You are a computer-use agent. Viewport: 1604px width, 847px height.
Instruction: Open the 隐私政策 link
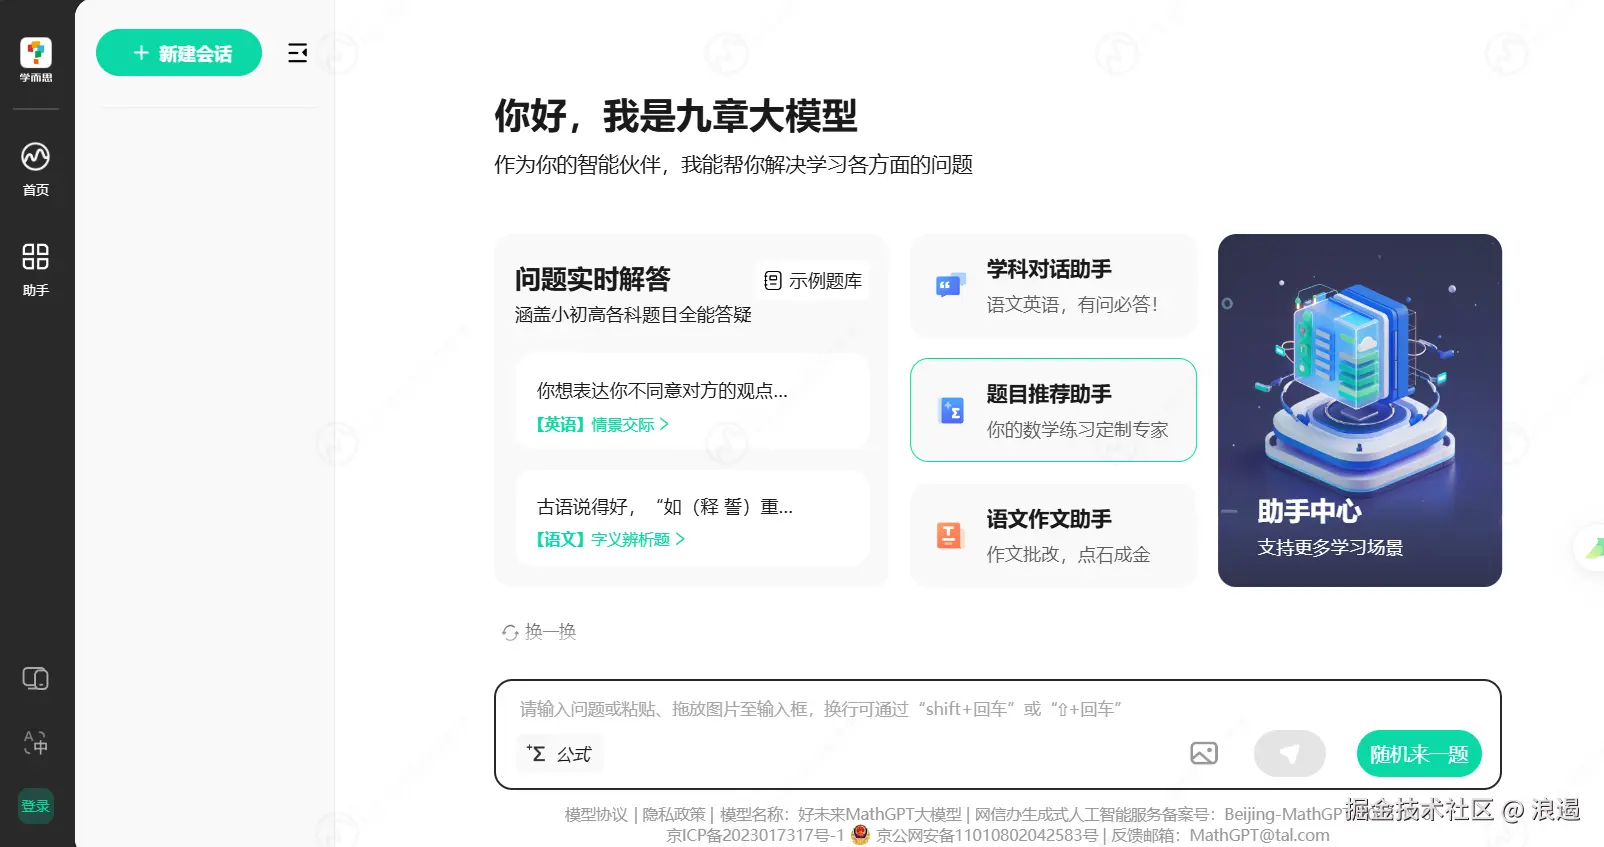[x=673, y=814]
